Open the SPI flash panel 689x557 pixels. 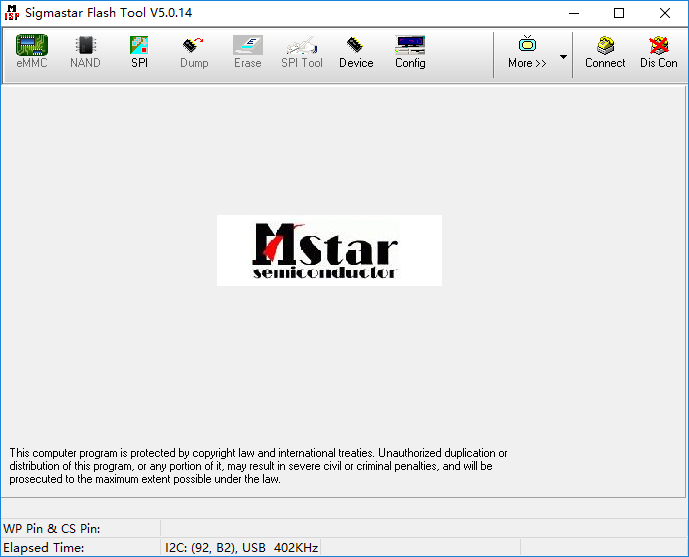click(x=139, y=52)
